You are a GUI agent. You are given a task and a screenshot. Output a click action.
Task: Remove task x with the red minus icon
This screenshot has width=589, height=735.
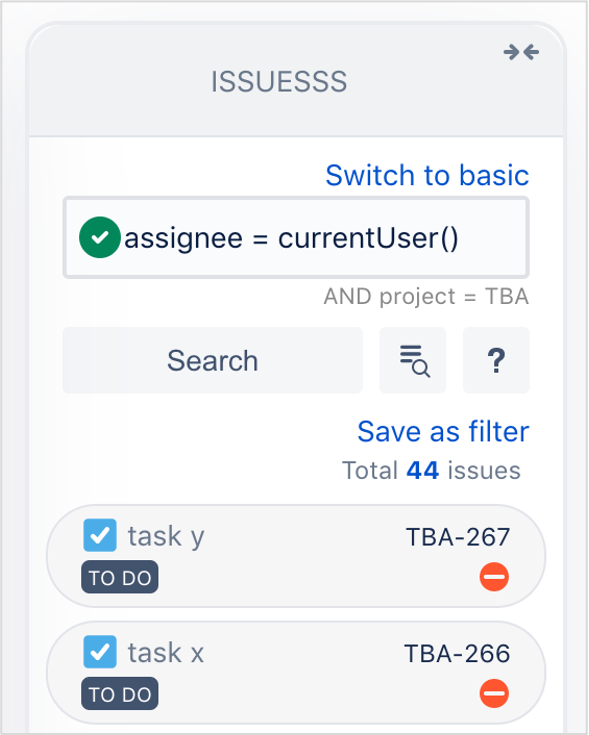point(494,693)
